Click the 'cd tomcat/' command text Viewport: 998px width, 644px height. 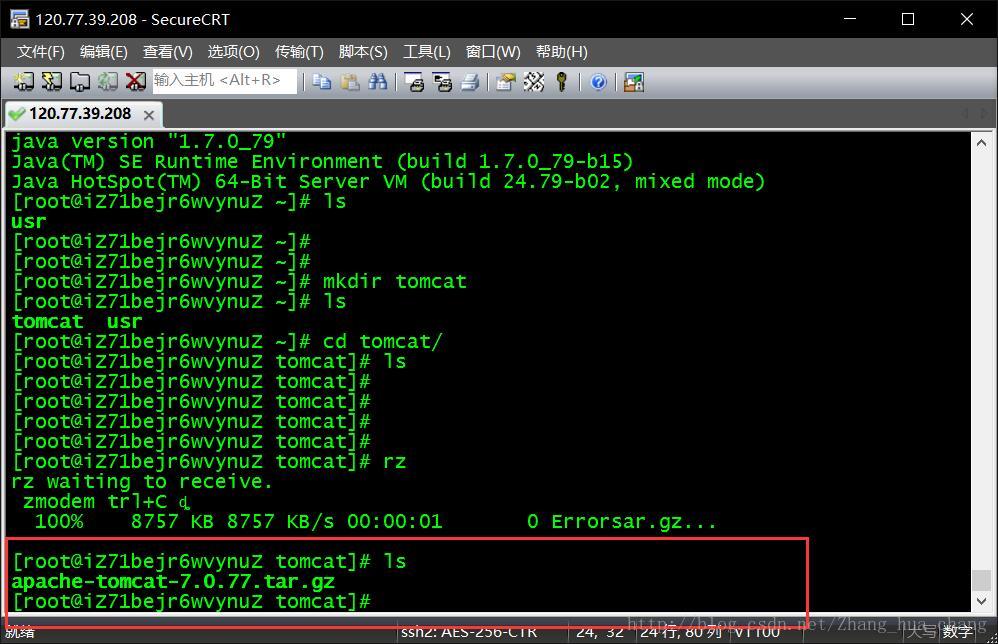point(382,341)
